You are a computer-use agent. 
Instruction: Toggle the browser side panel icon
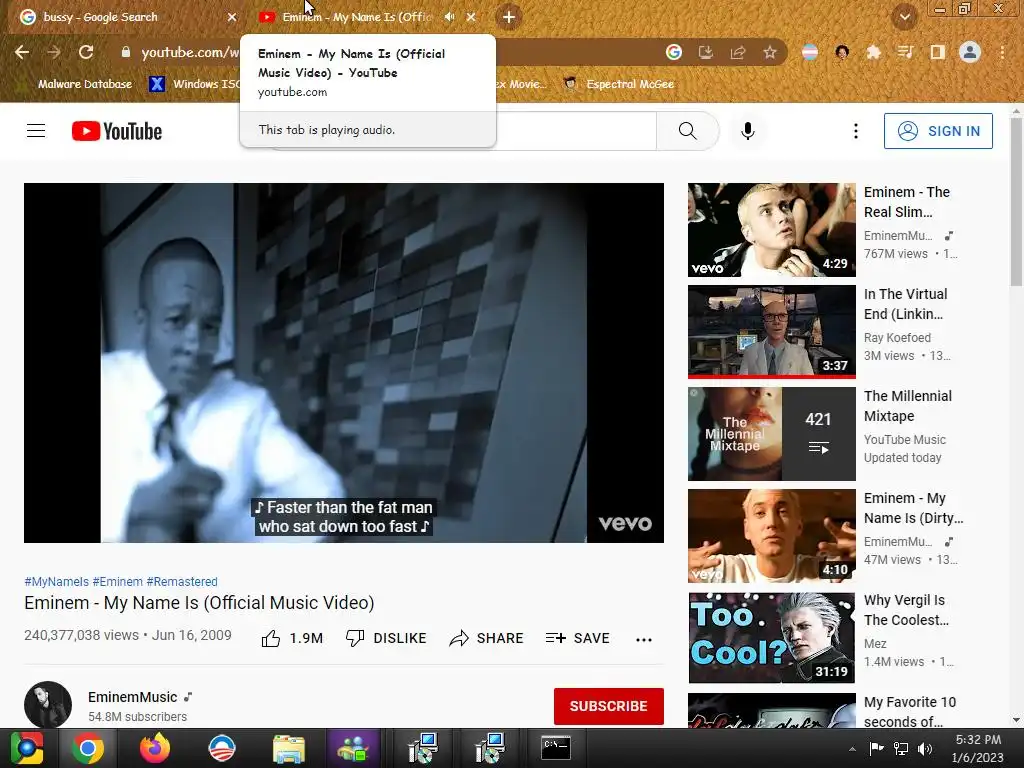[937, 52]
